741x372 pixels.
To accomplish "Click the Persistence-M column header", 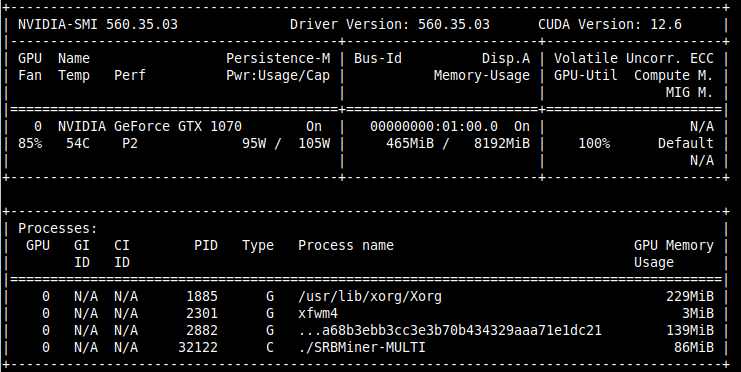I will click(278, 58).
